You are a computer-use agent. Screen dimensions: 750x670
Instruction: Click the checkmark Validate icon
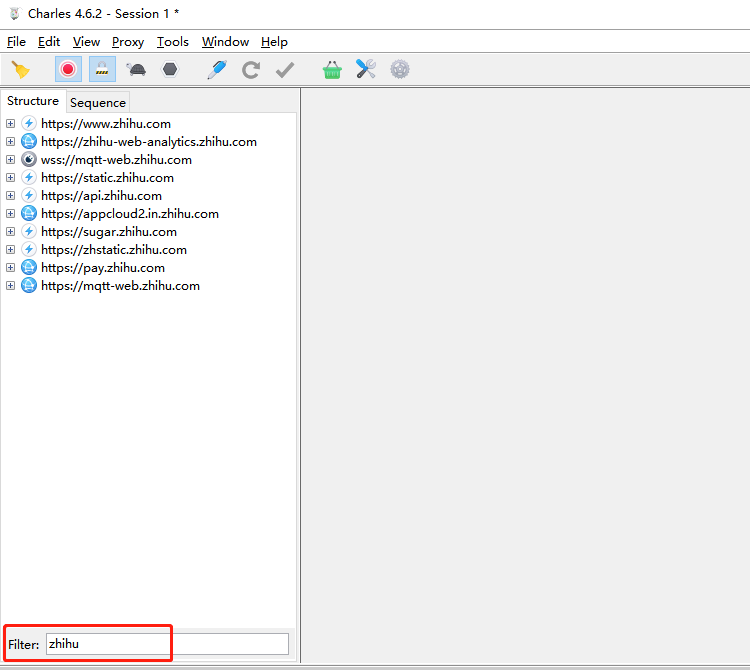285,69
